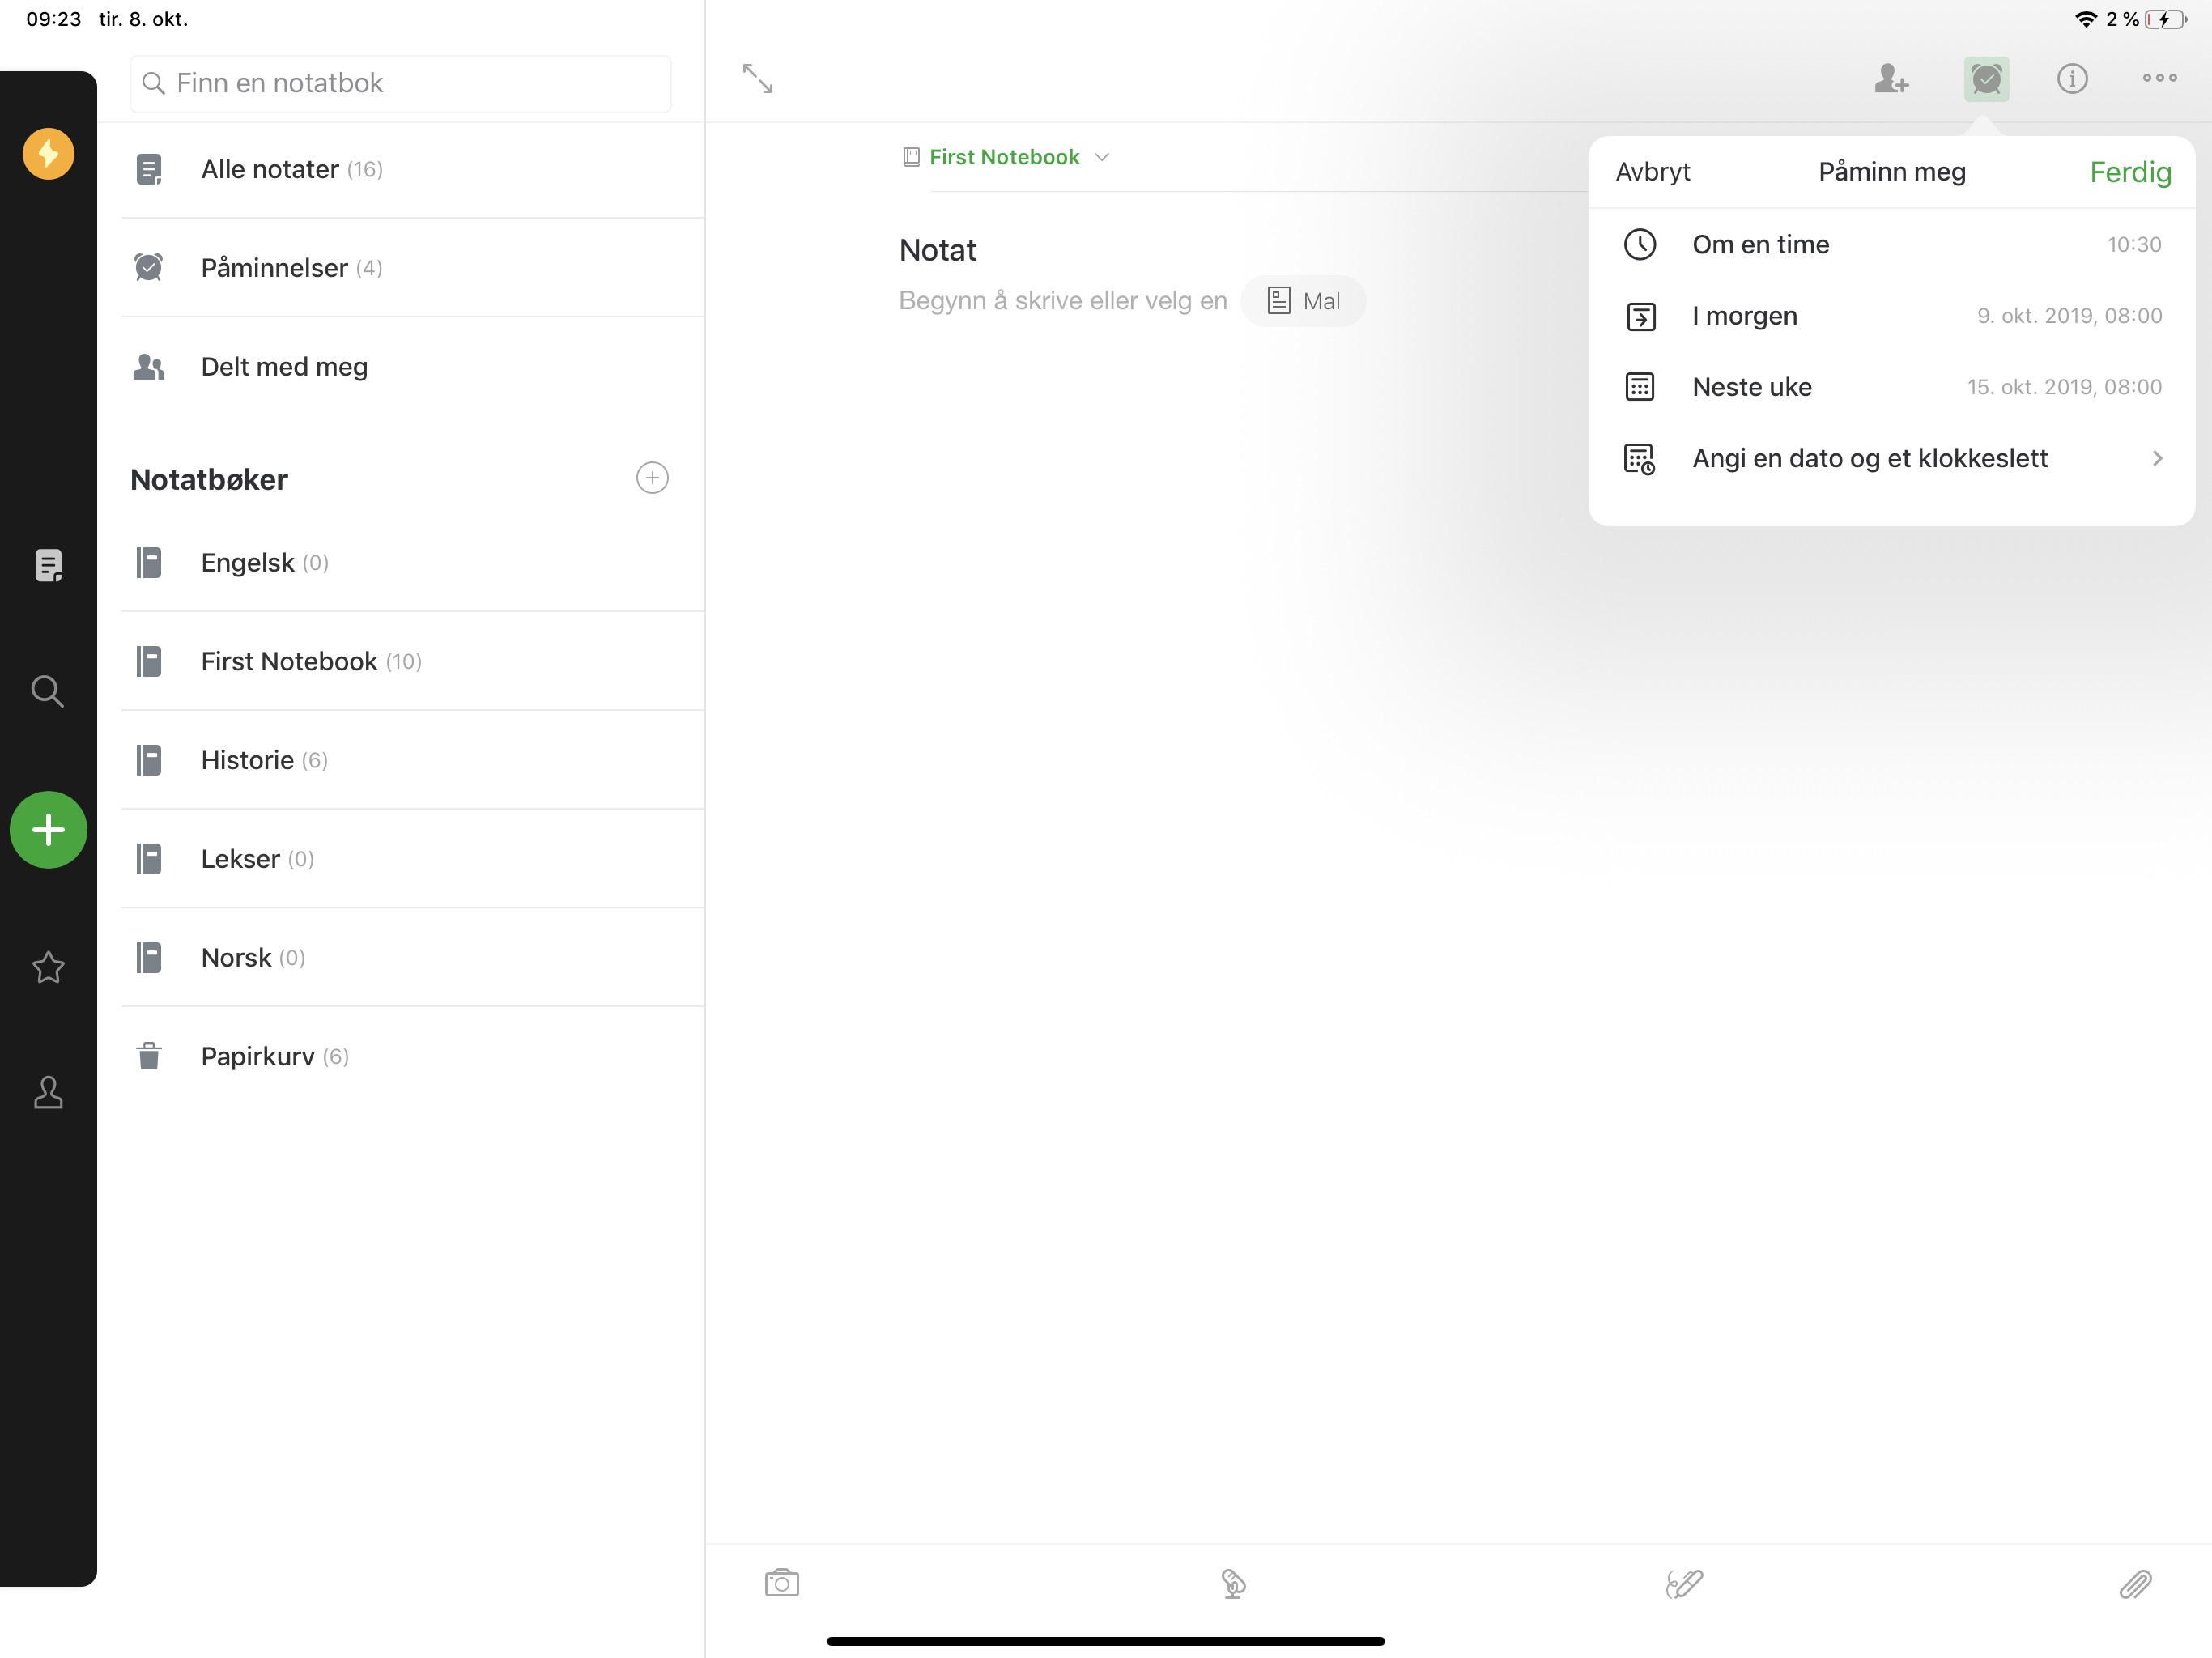The image size is (2212, 1658).
Task: Tap the Wi-Fi icon in status bar
Action: coord(2085,19)
